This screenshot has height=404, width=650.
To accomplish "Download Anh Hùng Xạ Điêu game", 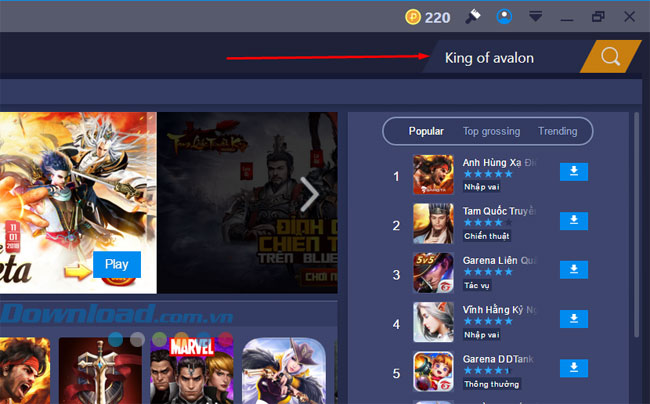I will 573,172.
